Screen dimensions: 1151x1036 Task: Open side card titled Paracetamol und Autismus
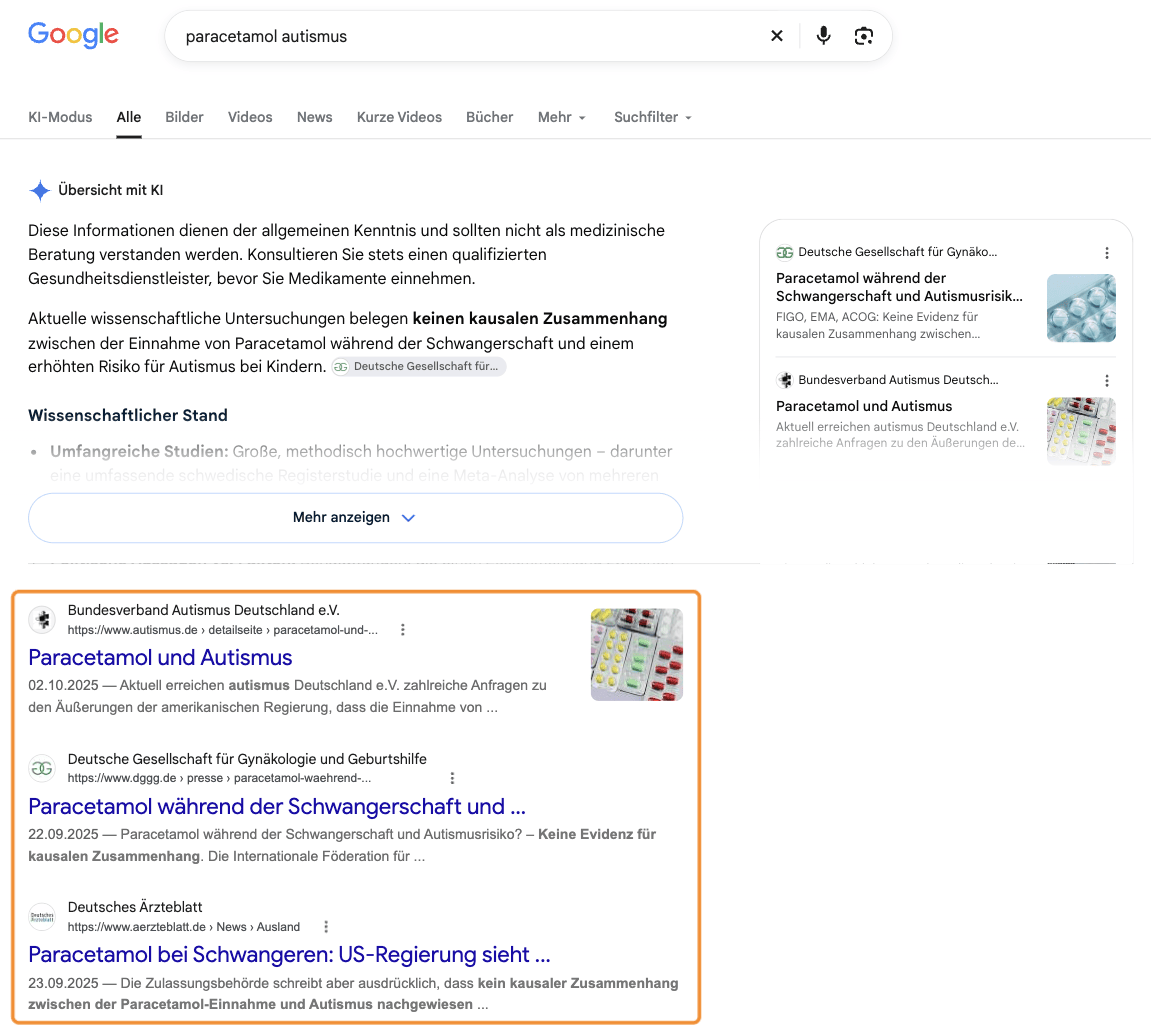864,406
